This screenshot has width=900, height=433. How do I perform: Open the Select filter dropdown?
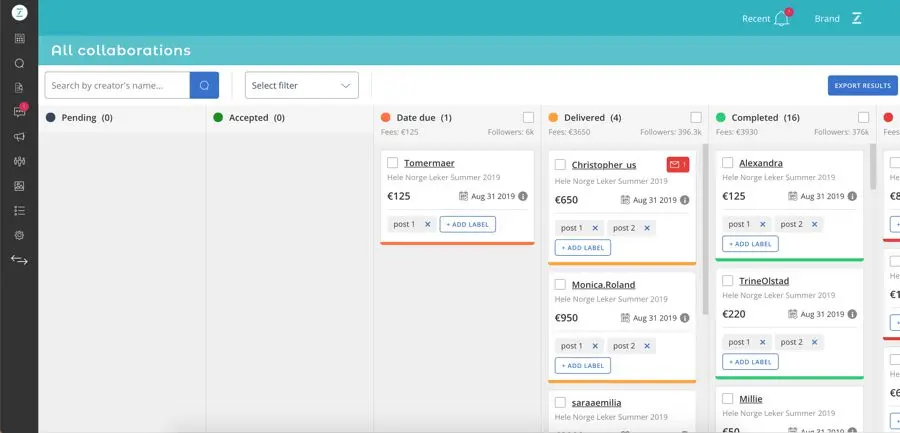tap(301, 86)
